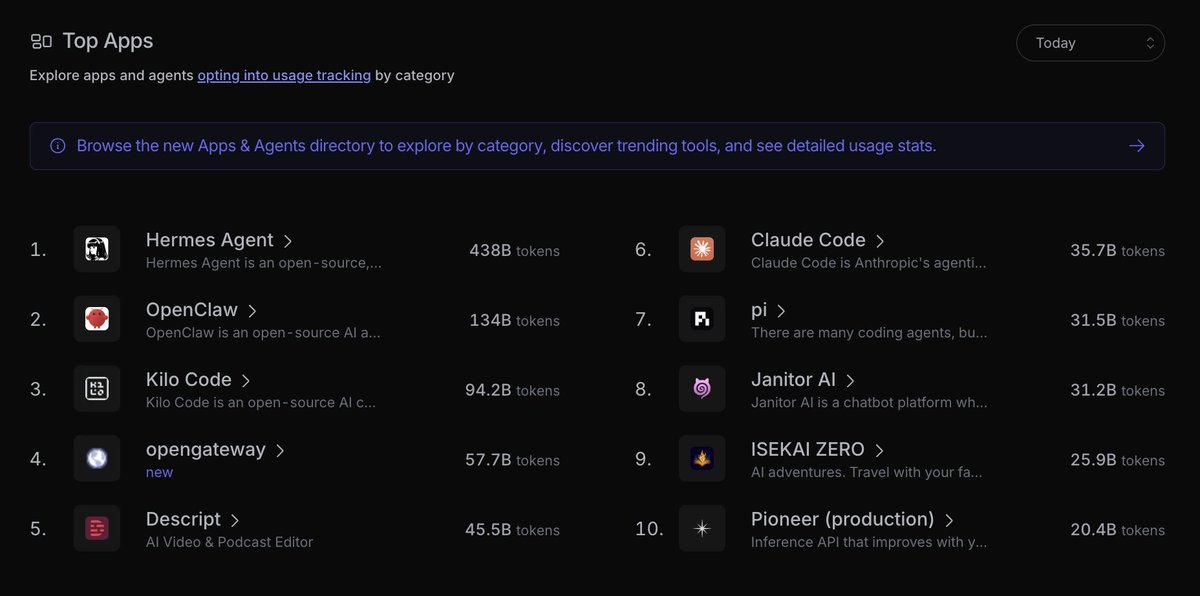Open the OpenClaw app title
Image resolution: width=1200 pixels, height=596 pixels.
click(x=192, y=310)
